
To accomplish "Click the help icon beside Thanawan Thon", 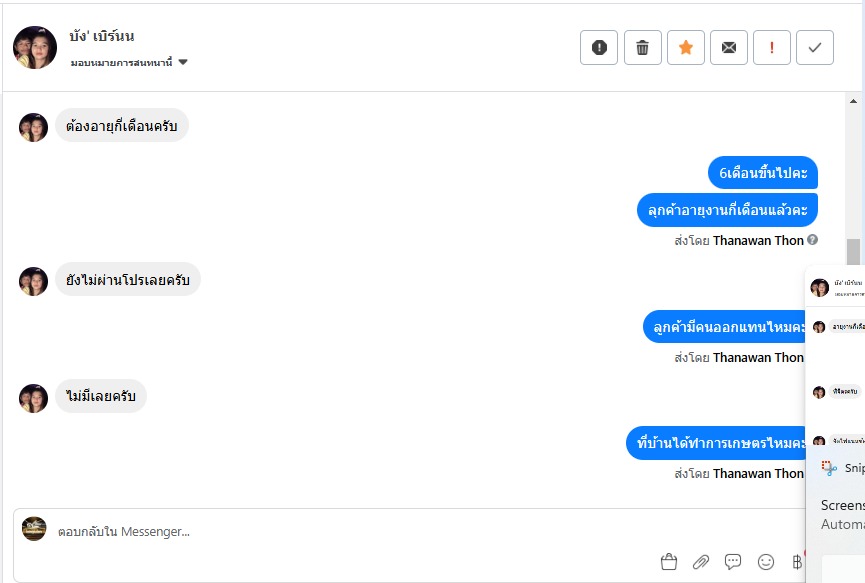I will tap(812, 240).
